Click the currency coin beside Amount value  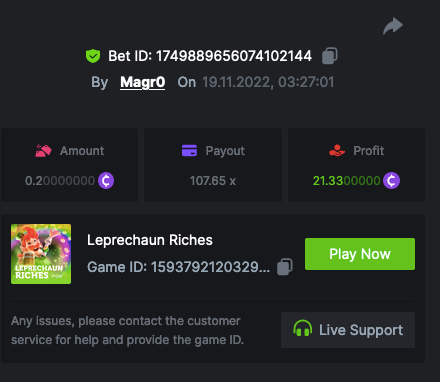[106, 181]
